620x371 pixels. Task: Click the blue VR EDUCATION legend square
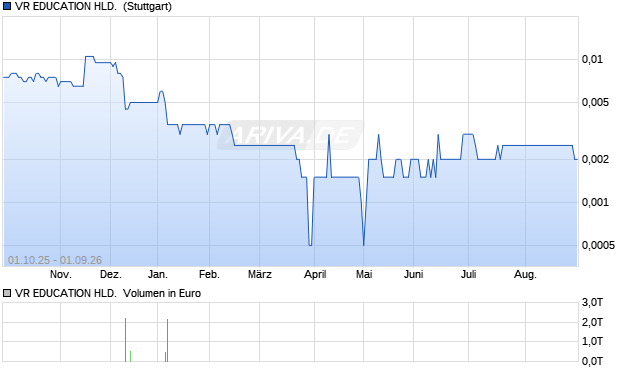point(7,6)
